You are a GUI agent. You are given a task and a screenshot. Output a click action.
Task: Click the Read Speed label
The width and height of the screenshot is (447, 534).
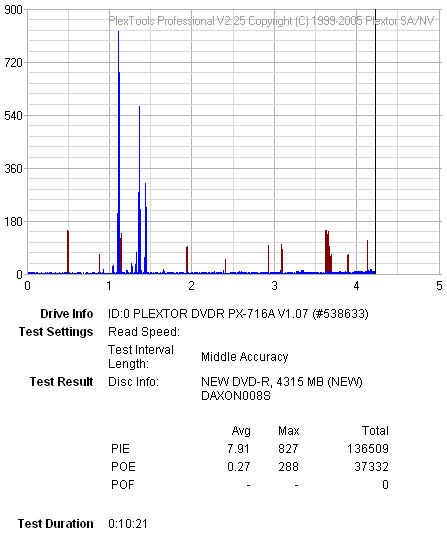tap(144, 332)
